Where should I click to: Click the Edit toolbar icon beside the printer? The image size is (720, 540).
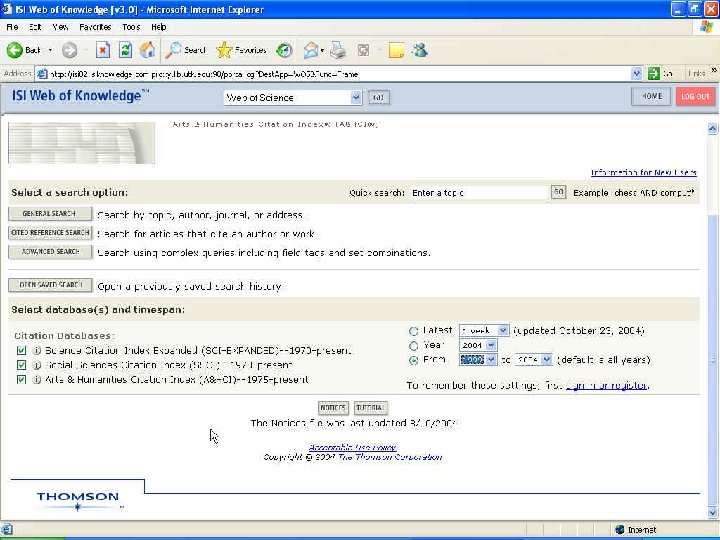(363, 50)
